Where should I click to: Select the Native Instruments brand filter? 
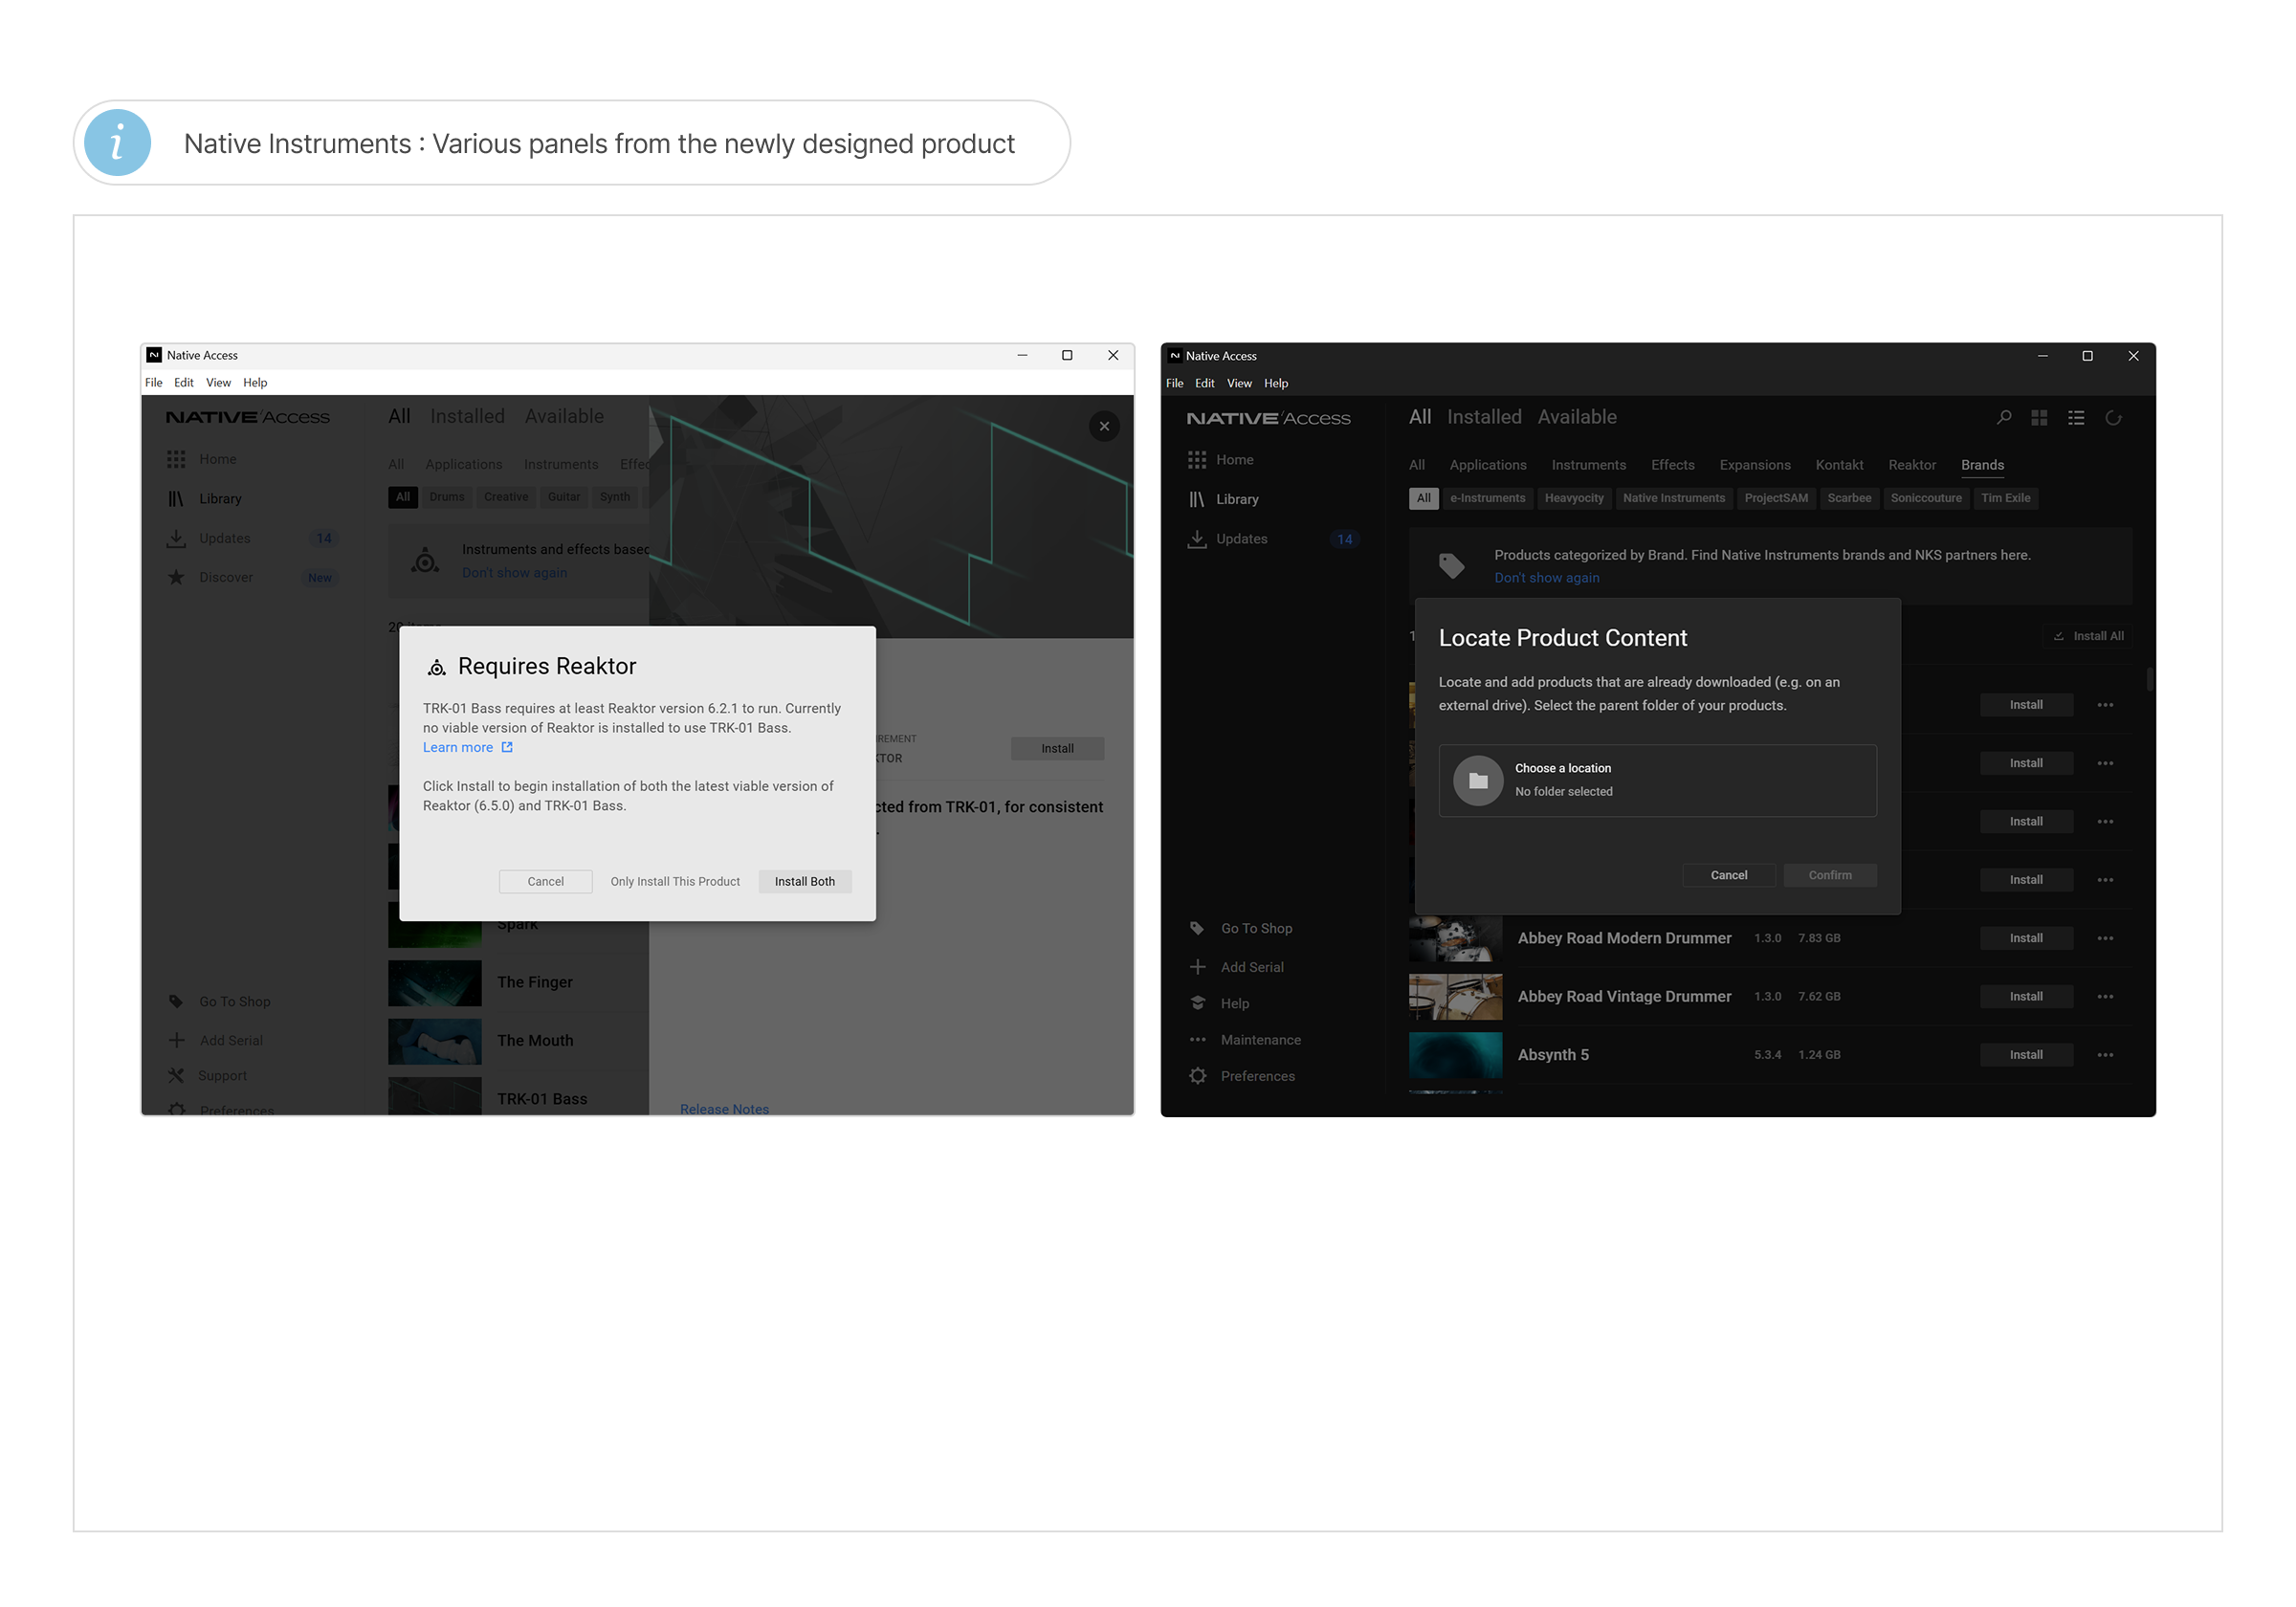coord(1673,498)
